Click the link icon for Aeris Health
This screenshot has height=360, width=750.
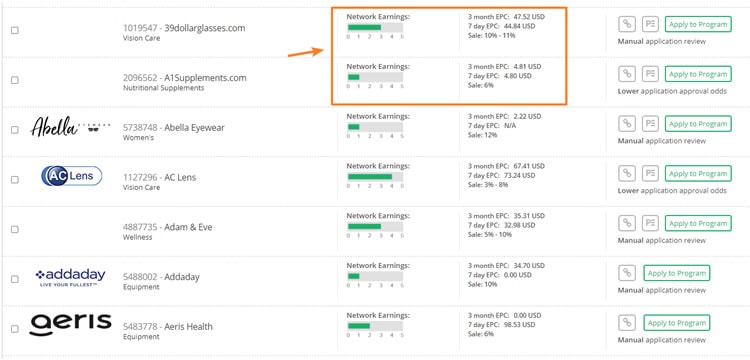[x=627, y=323]
